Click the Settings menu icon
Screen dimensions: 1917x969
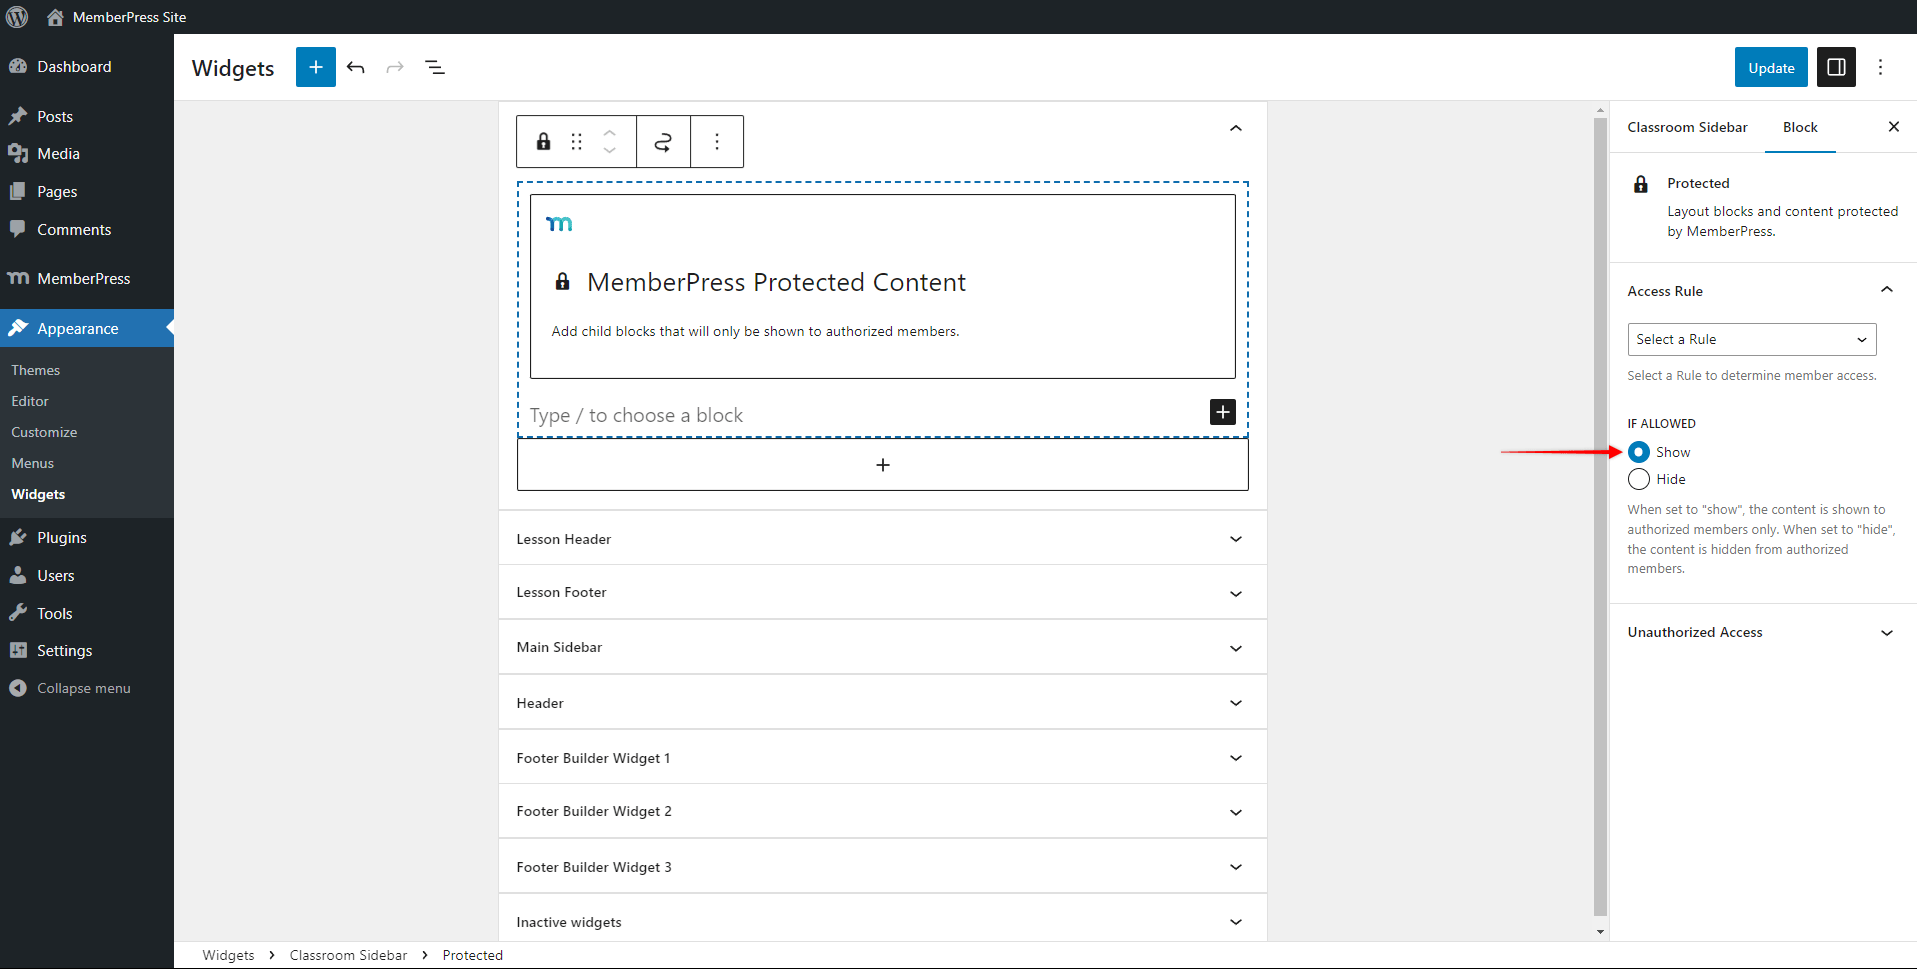[x=18, y=650]
